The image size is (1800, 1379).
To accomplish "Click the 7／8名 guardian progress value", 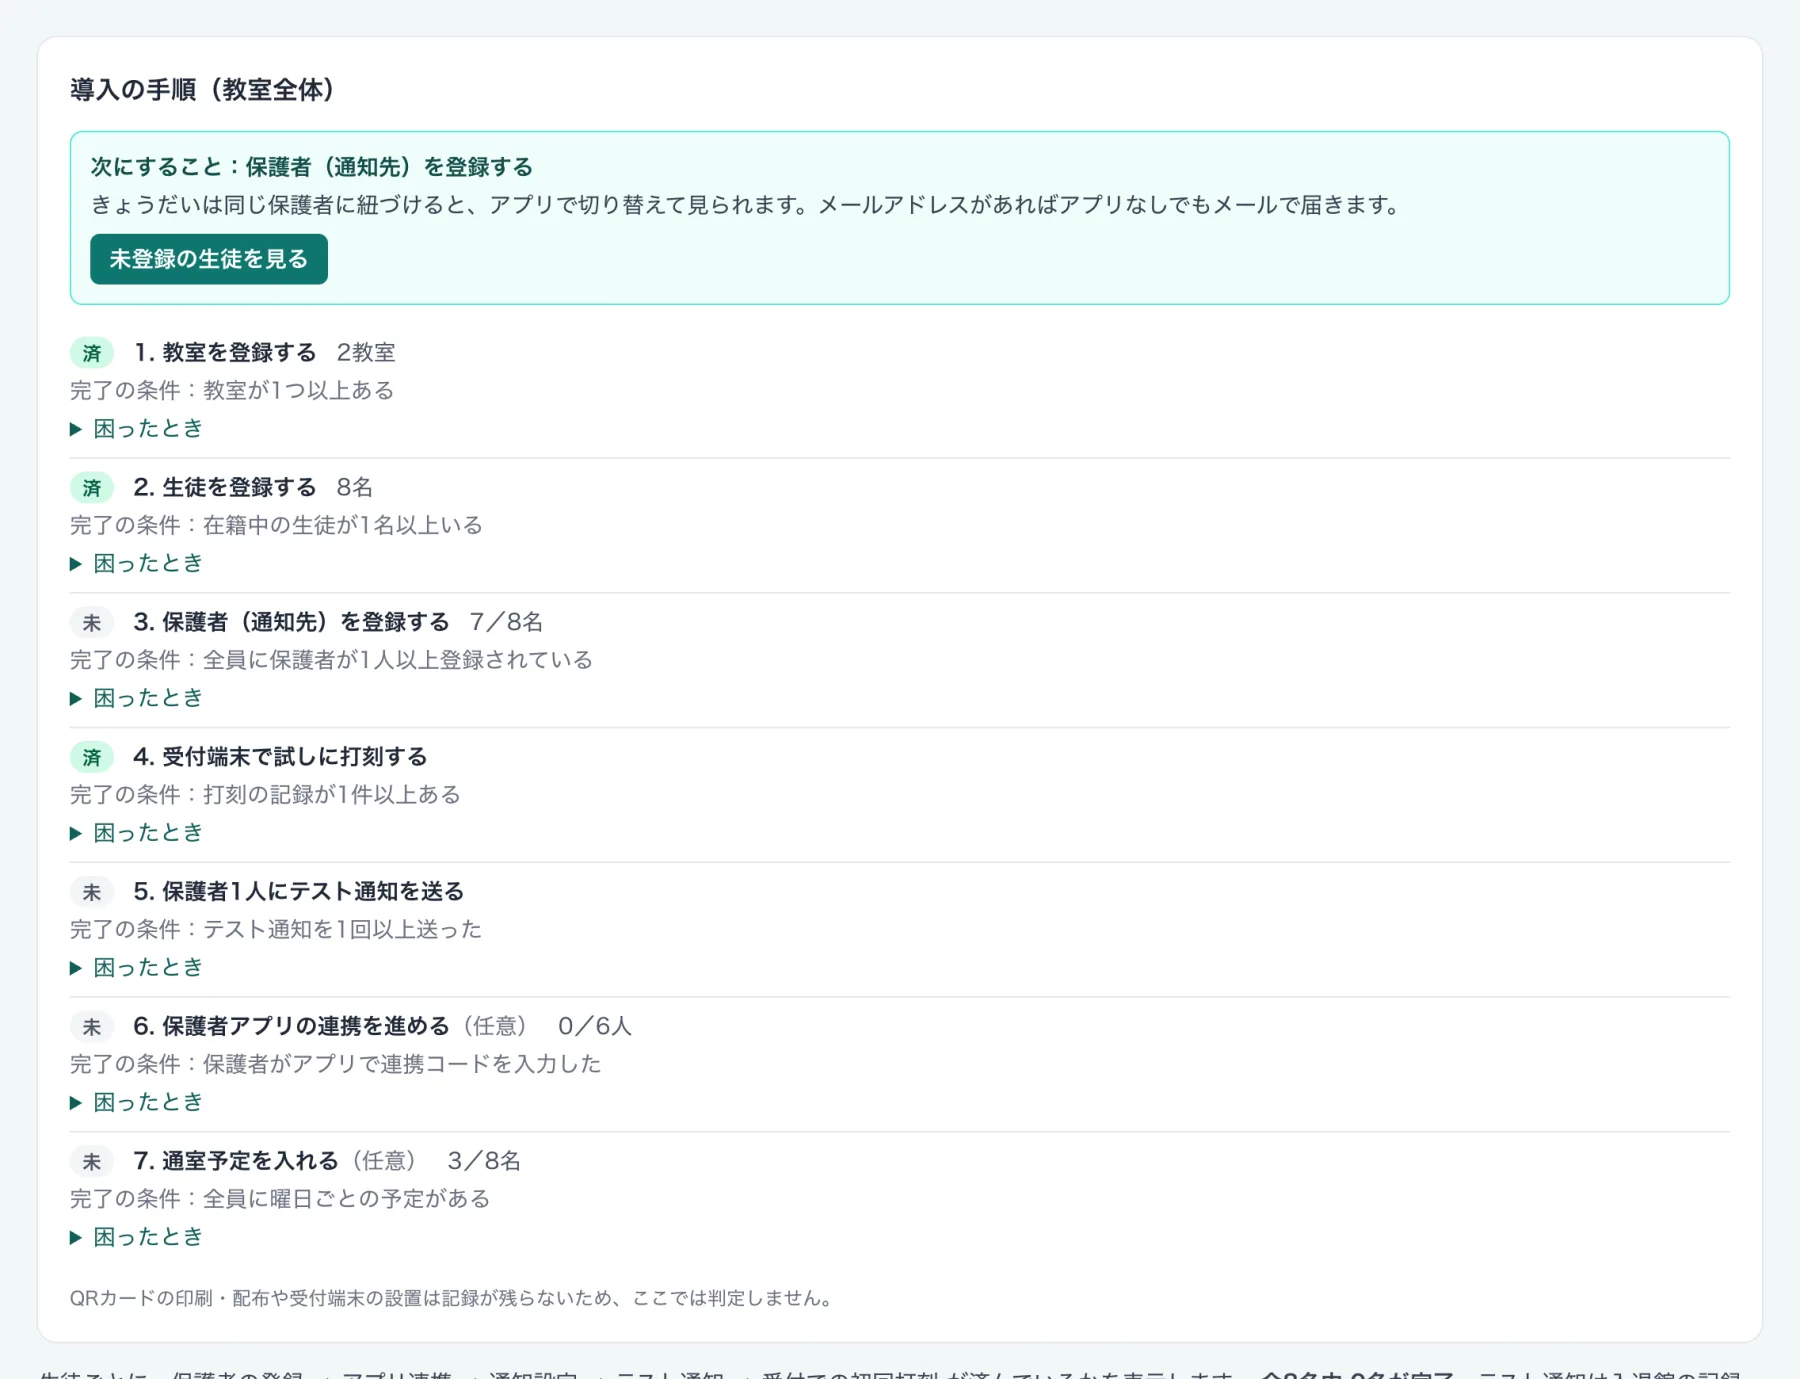I will point(507,622).
